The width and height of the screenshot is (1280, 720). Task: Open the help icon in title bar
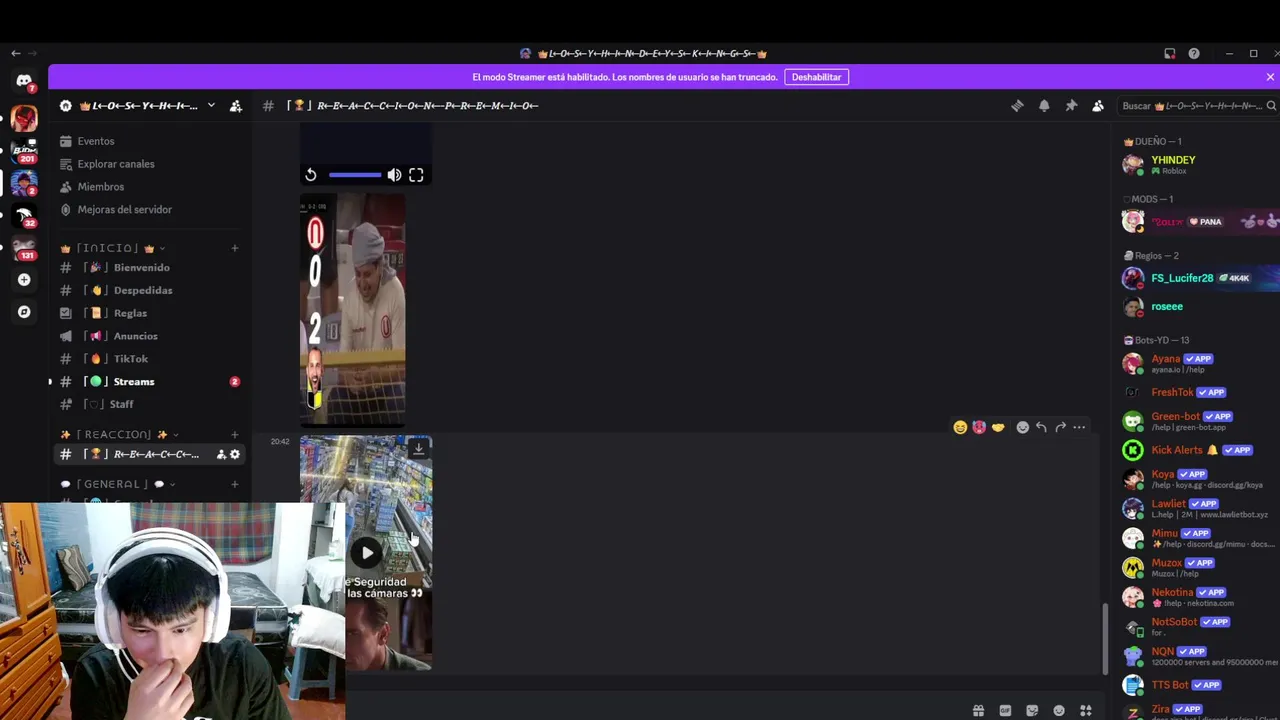click(1194, 54)
